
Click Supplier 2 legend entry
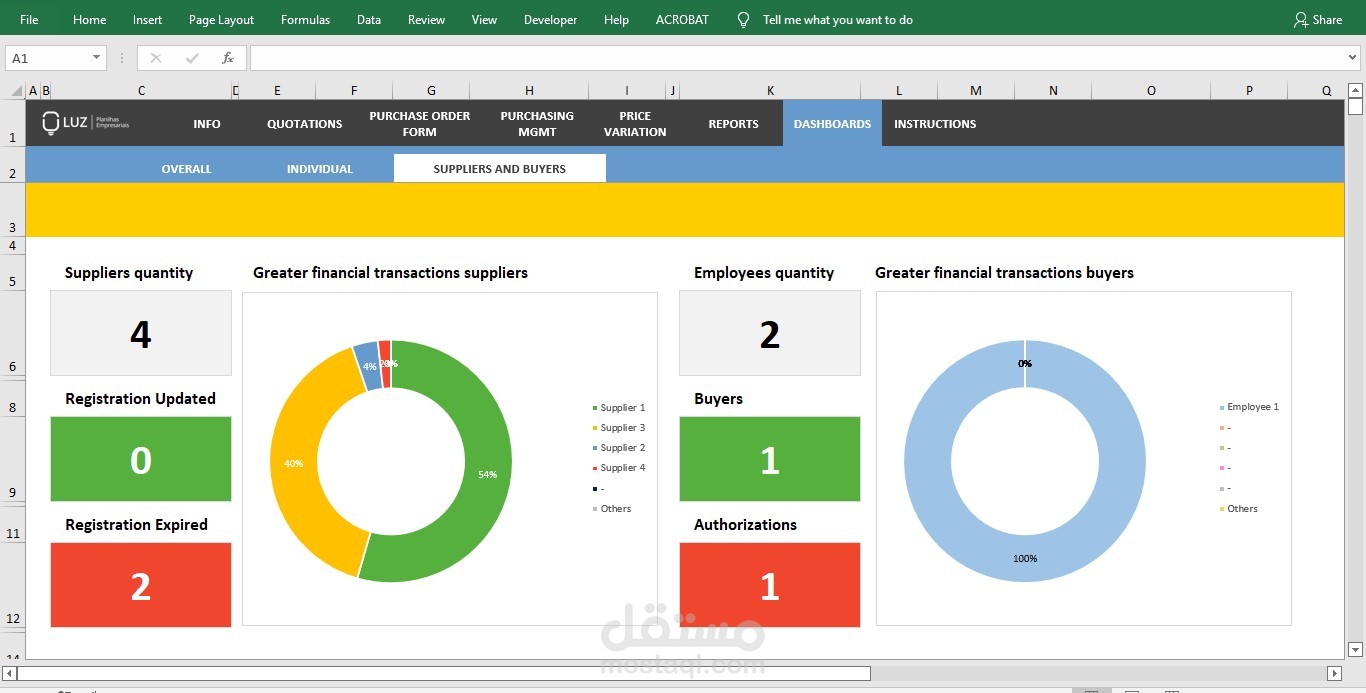pyautogui.click(x=619, y=447)
